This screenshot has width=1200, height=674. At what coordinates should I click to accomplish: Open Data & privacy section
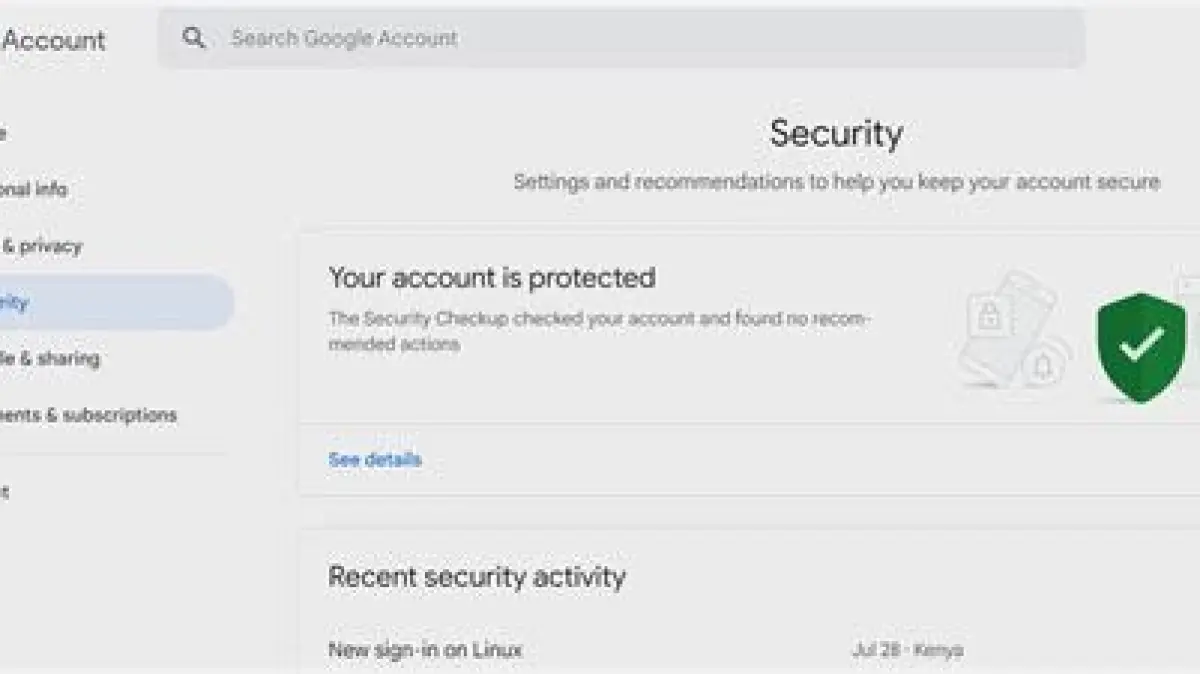[x=42, y=246]
